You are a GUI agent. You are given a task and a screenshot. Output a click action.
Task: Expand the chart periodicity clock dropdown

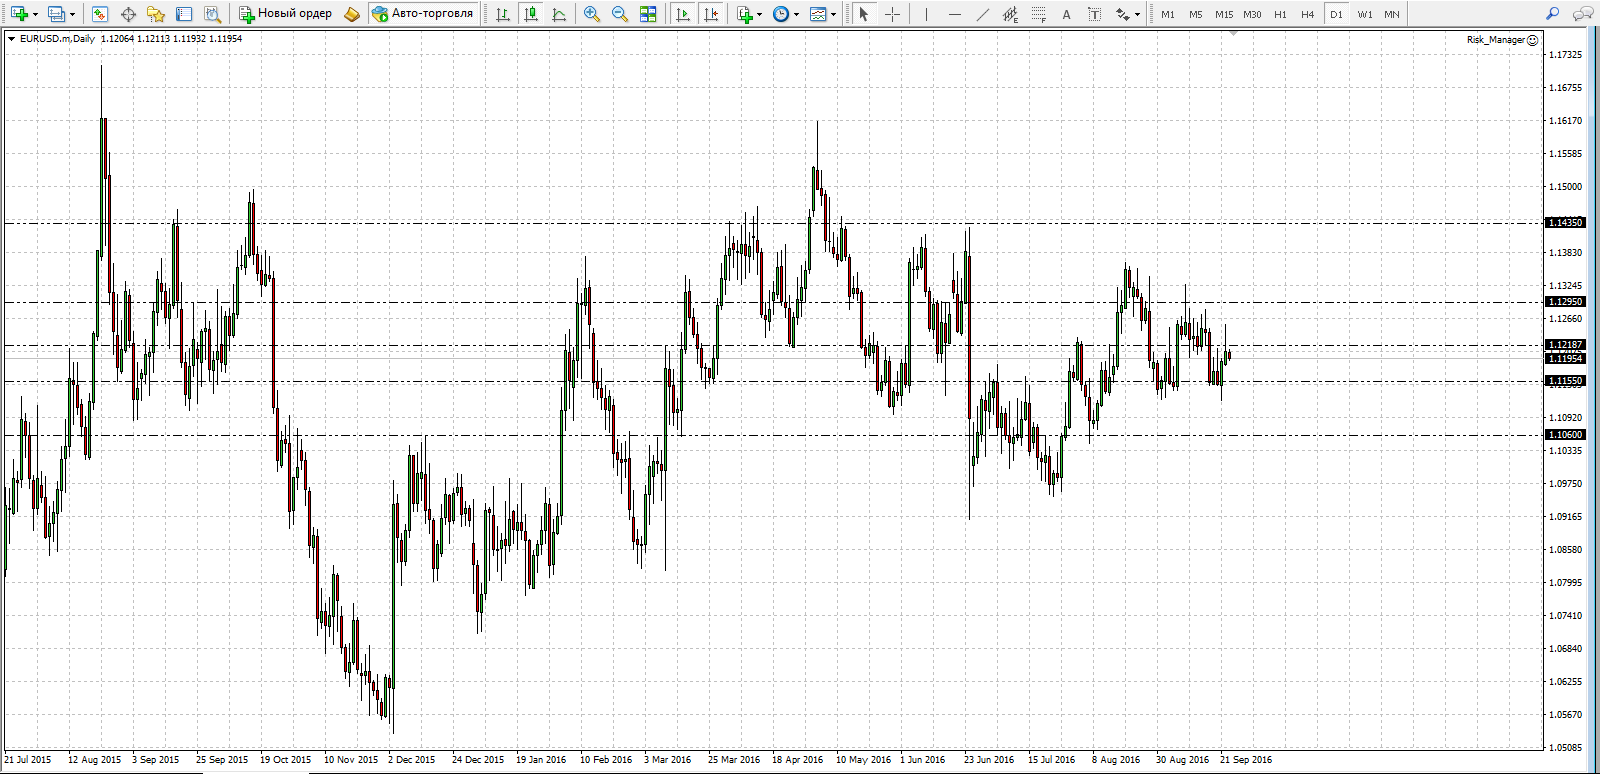(796, 14)
